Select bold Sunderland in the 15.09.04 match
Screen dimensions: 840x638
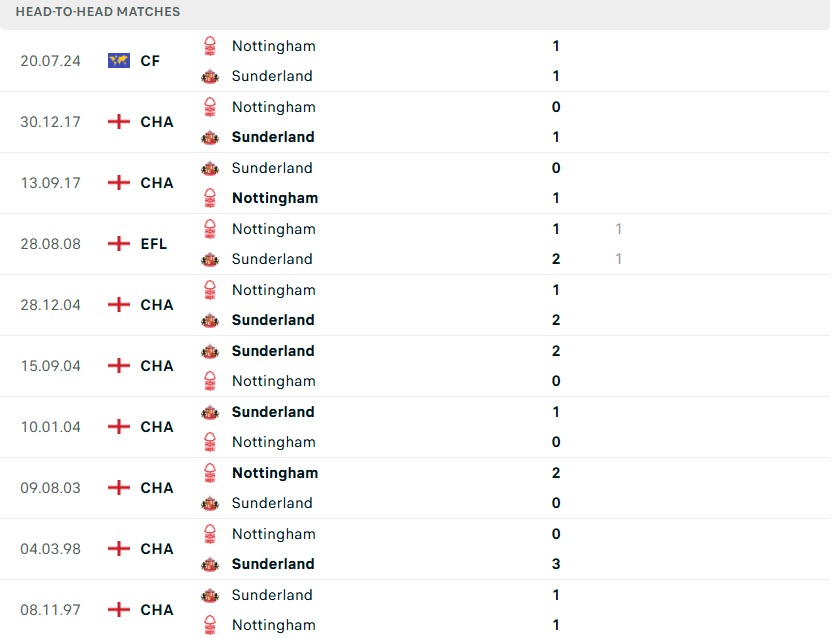[273, 351]
